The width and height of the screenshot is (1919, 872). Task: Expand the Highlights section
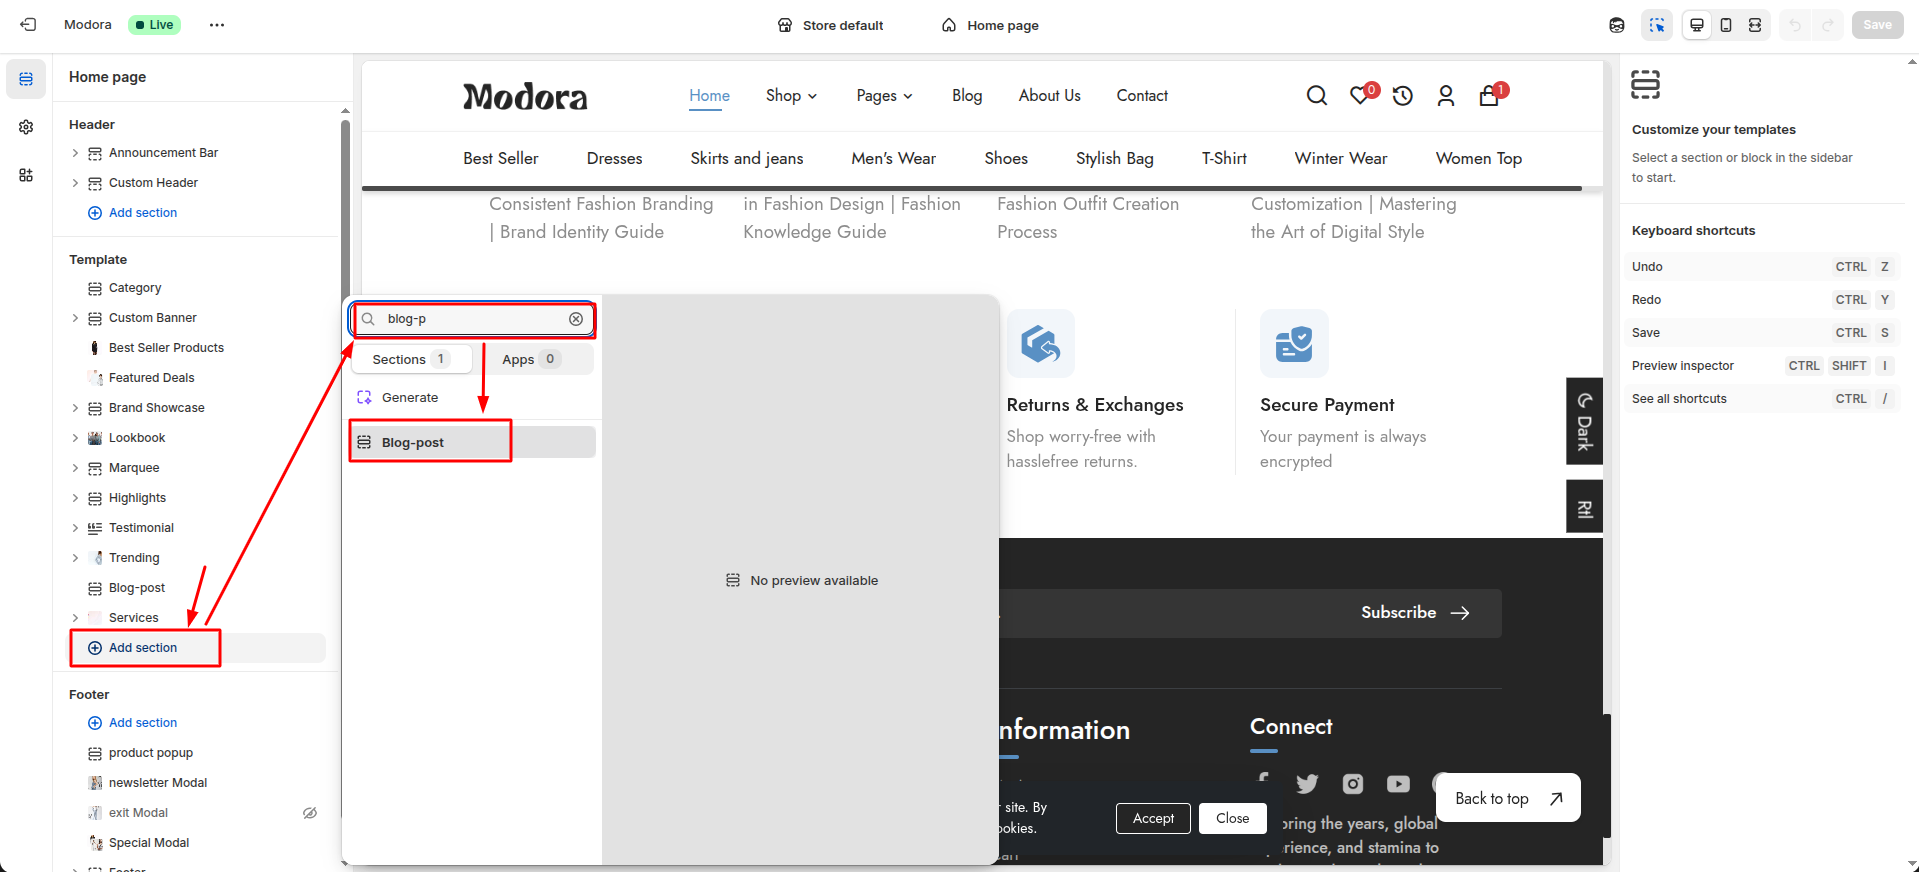coord(75,498)
